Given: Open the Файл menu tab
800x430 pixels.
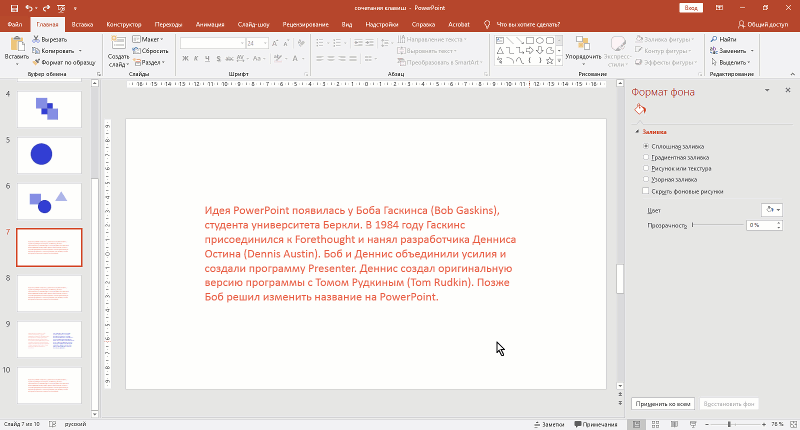Looking at the screenshot, I should click(x=15, y=24).
